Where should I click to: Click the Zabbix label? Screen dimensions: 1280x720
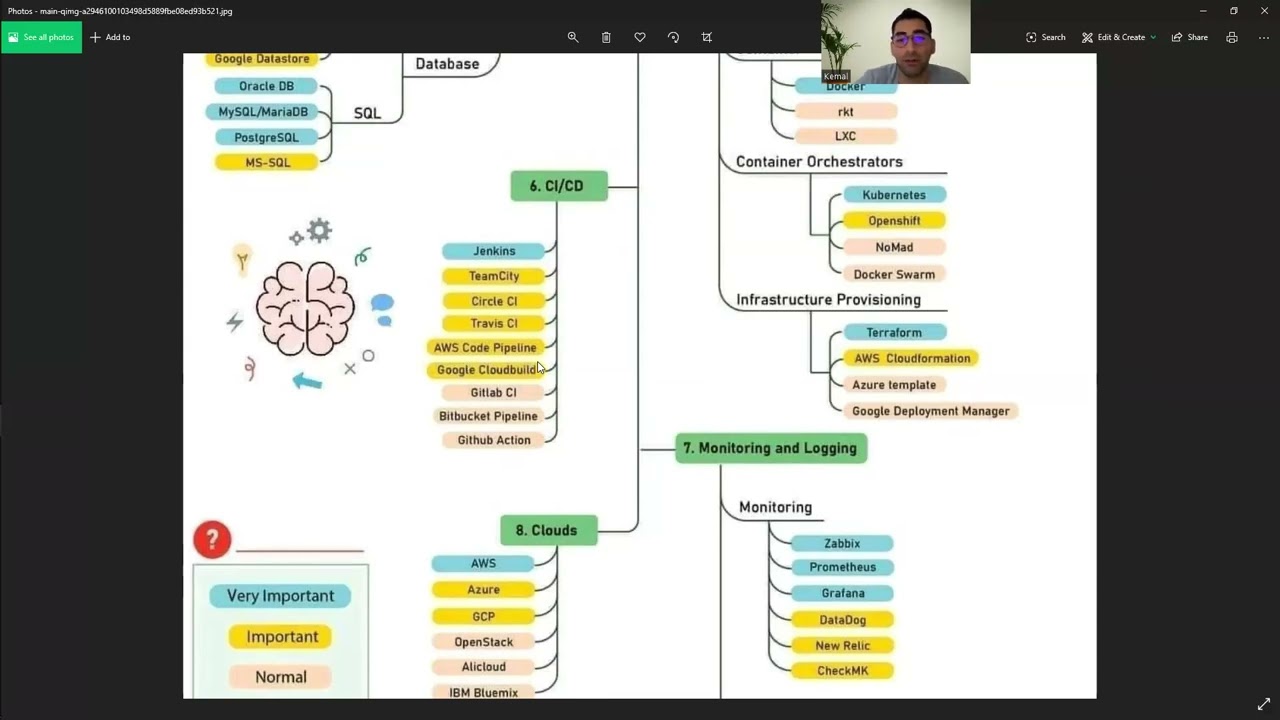coord(842,544)
